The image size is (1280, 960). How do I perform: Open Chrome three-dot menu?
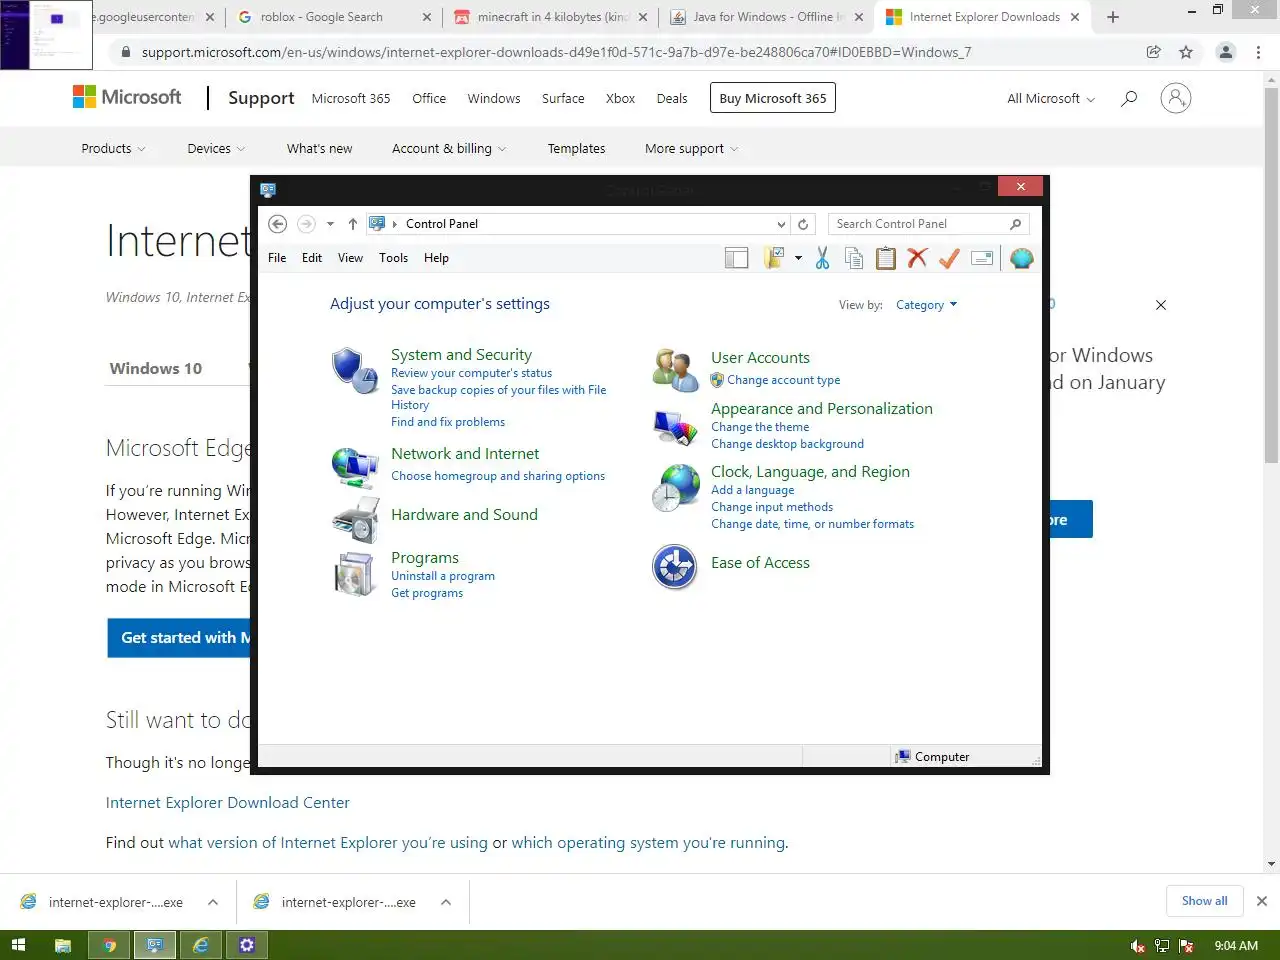(1258, 52)
